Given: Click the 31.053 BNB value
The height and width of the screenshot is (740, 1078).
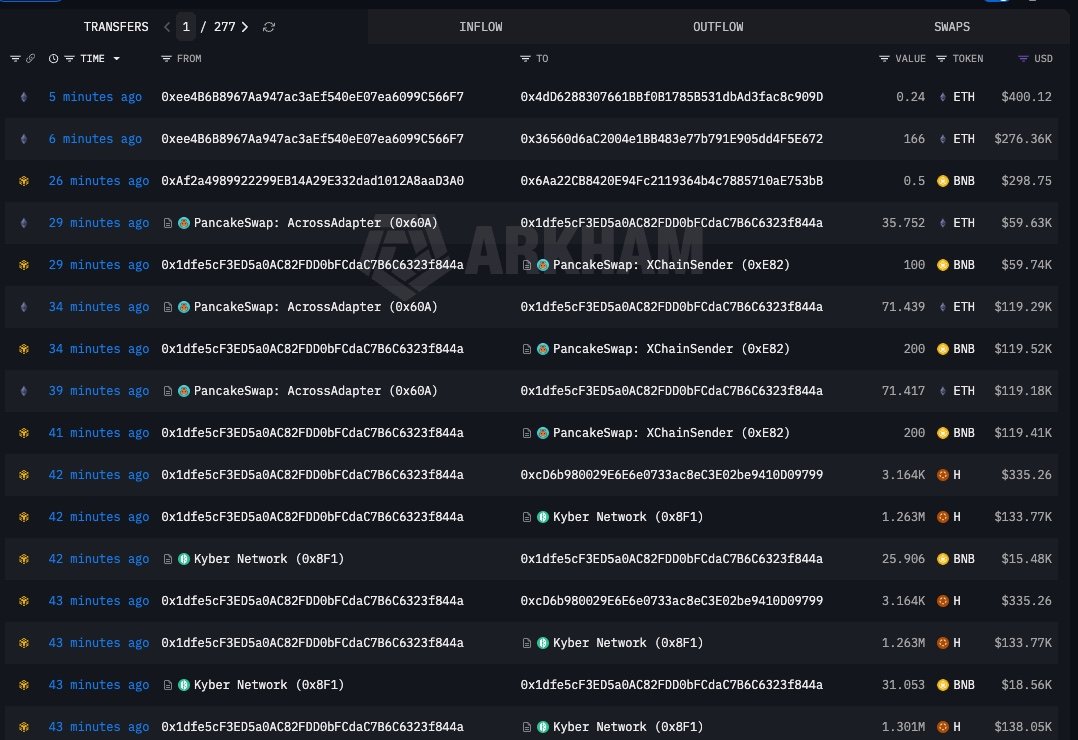Looking at the screenshot, I should [903, 684].
